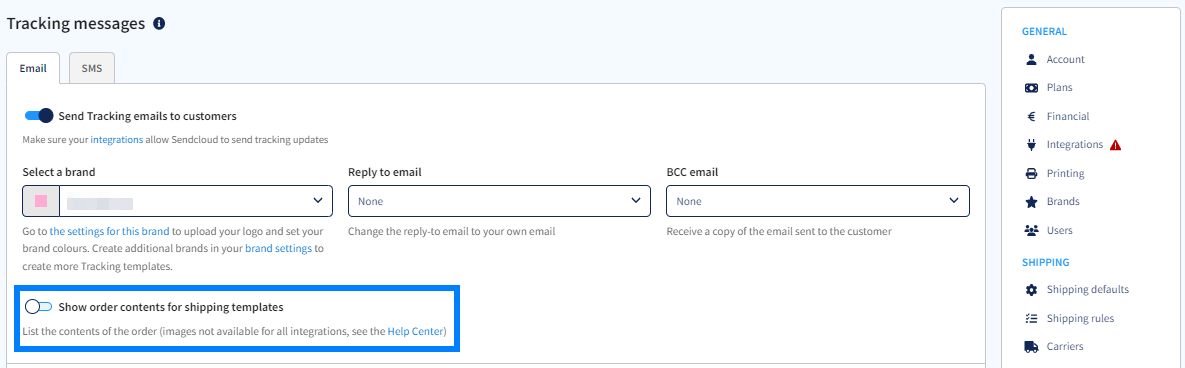Select the Email tab
Screen dimensions: 1185x368
(32, 68)
